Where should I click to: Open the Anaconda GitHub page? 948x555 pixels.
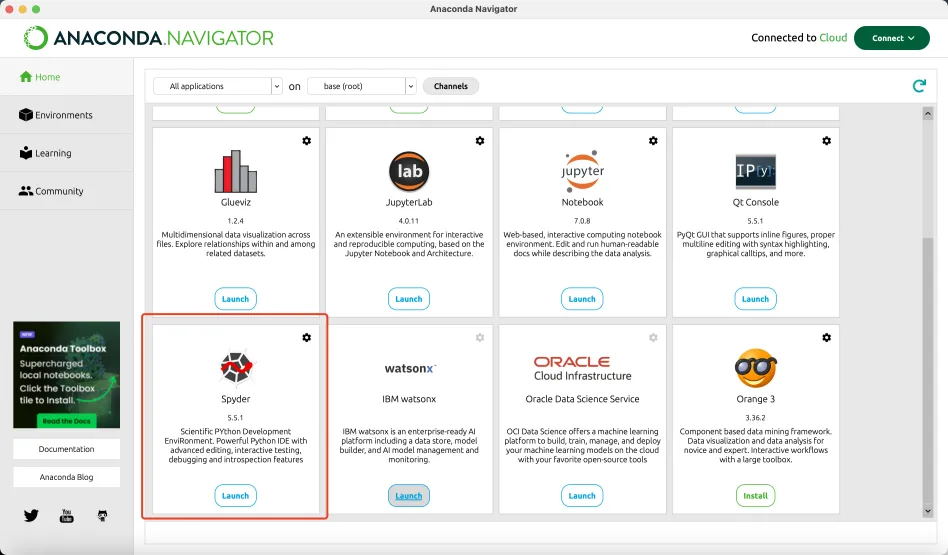[x=103, y=515]
